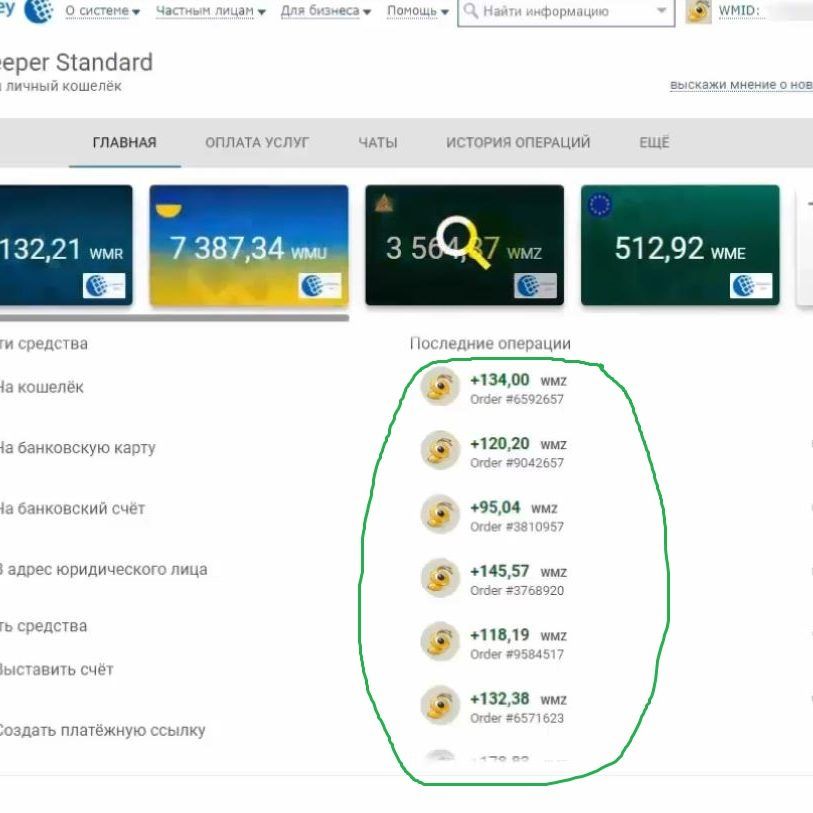Click the ant avatar beside the +118,19 operation
The image size is (813, 813).
coord(440,641)
